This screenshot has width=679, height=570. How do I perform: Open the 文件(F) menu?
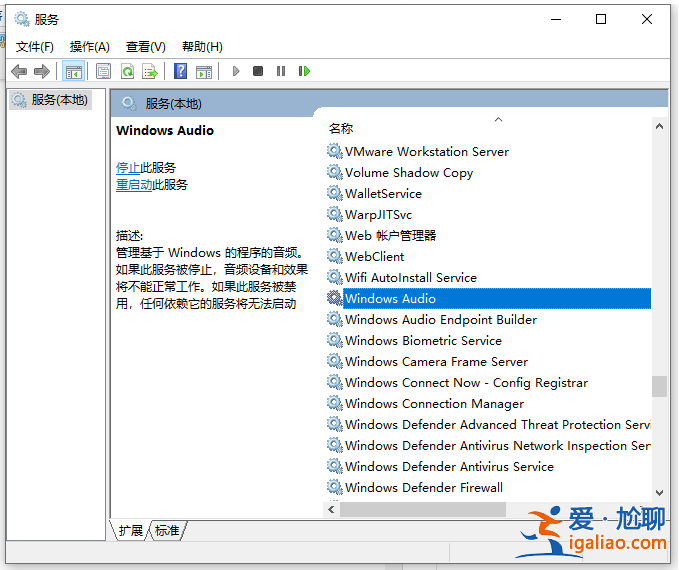(35, 46)
